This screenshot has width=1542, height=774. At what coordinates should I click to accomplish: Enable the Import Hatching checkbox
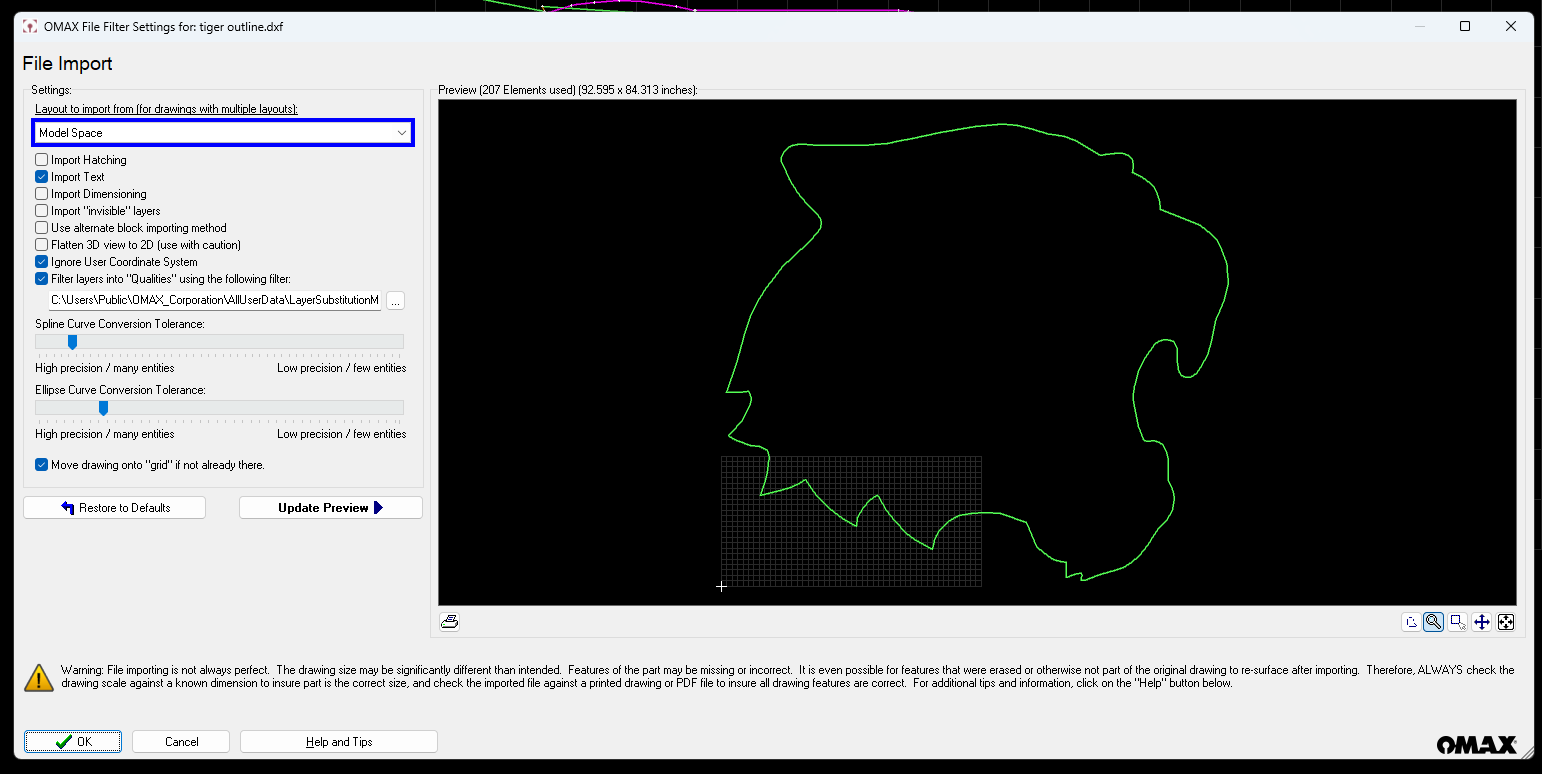point(42,160)
